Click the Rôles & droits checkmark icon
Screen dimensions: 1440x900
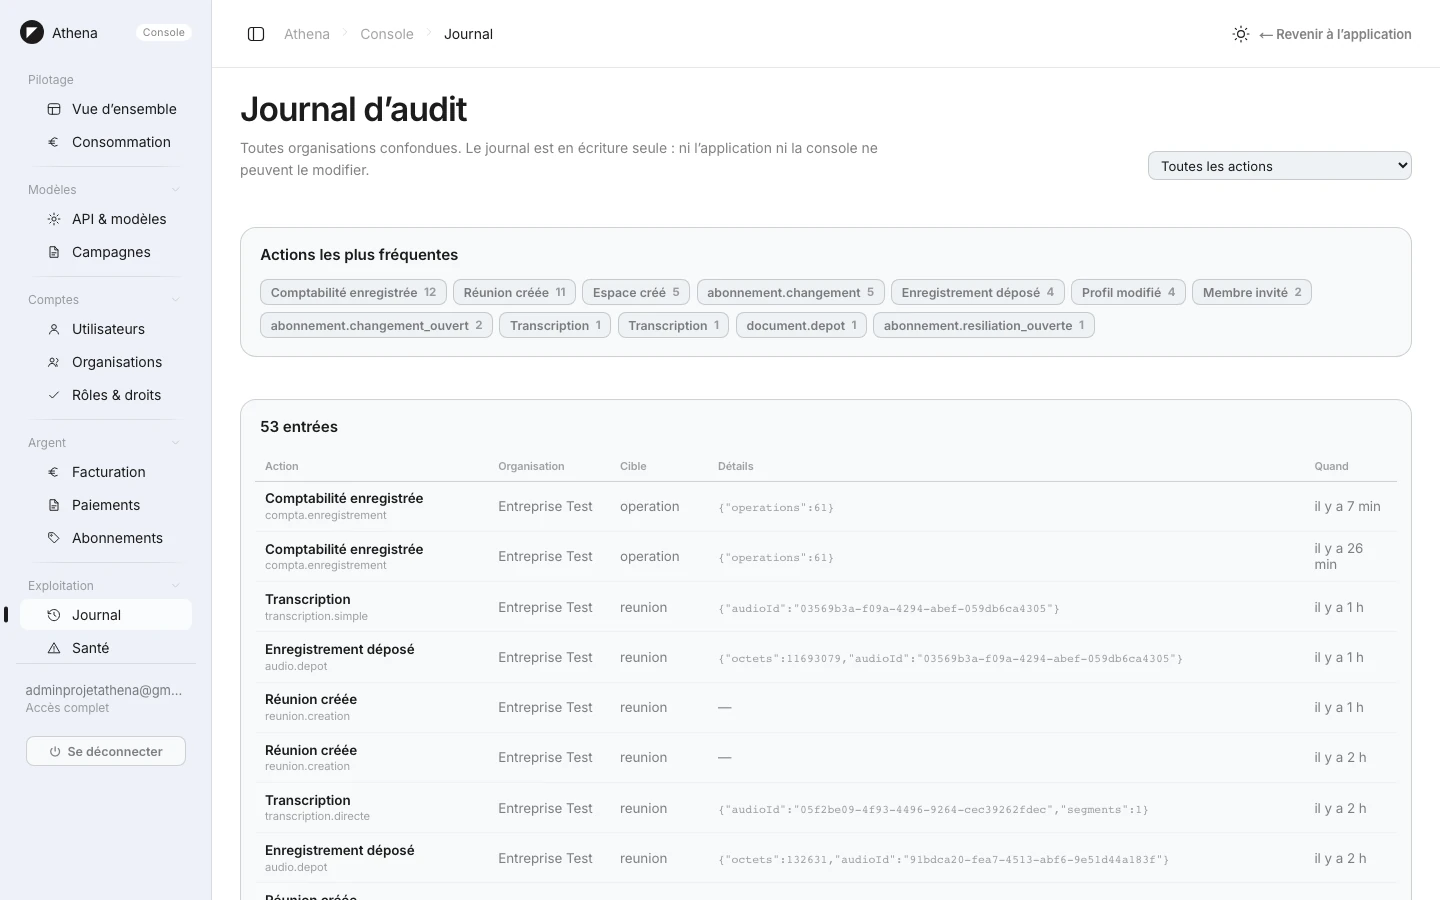tap(54, 395)
